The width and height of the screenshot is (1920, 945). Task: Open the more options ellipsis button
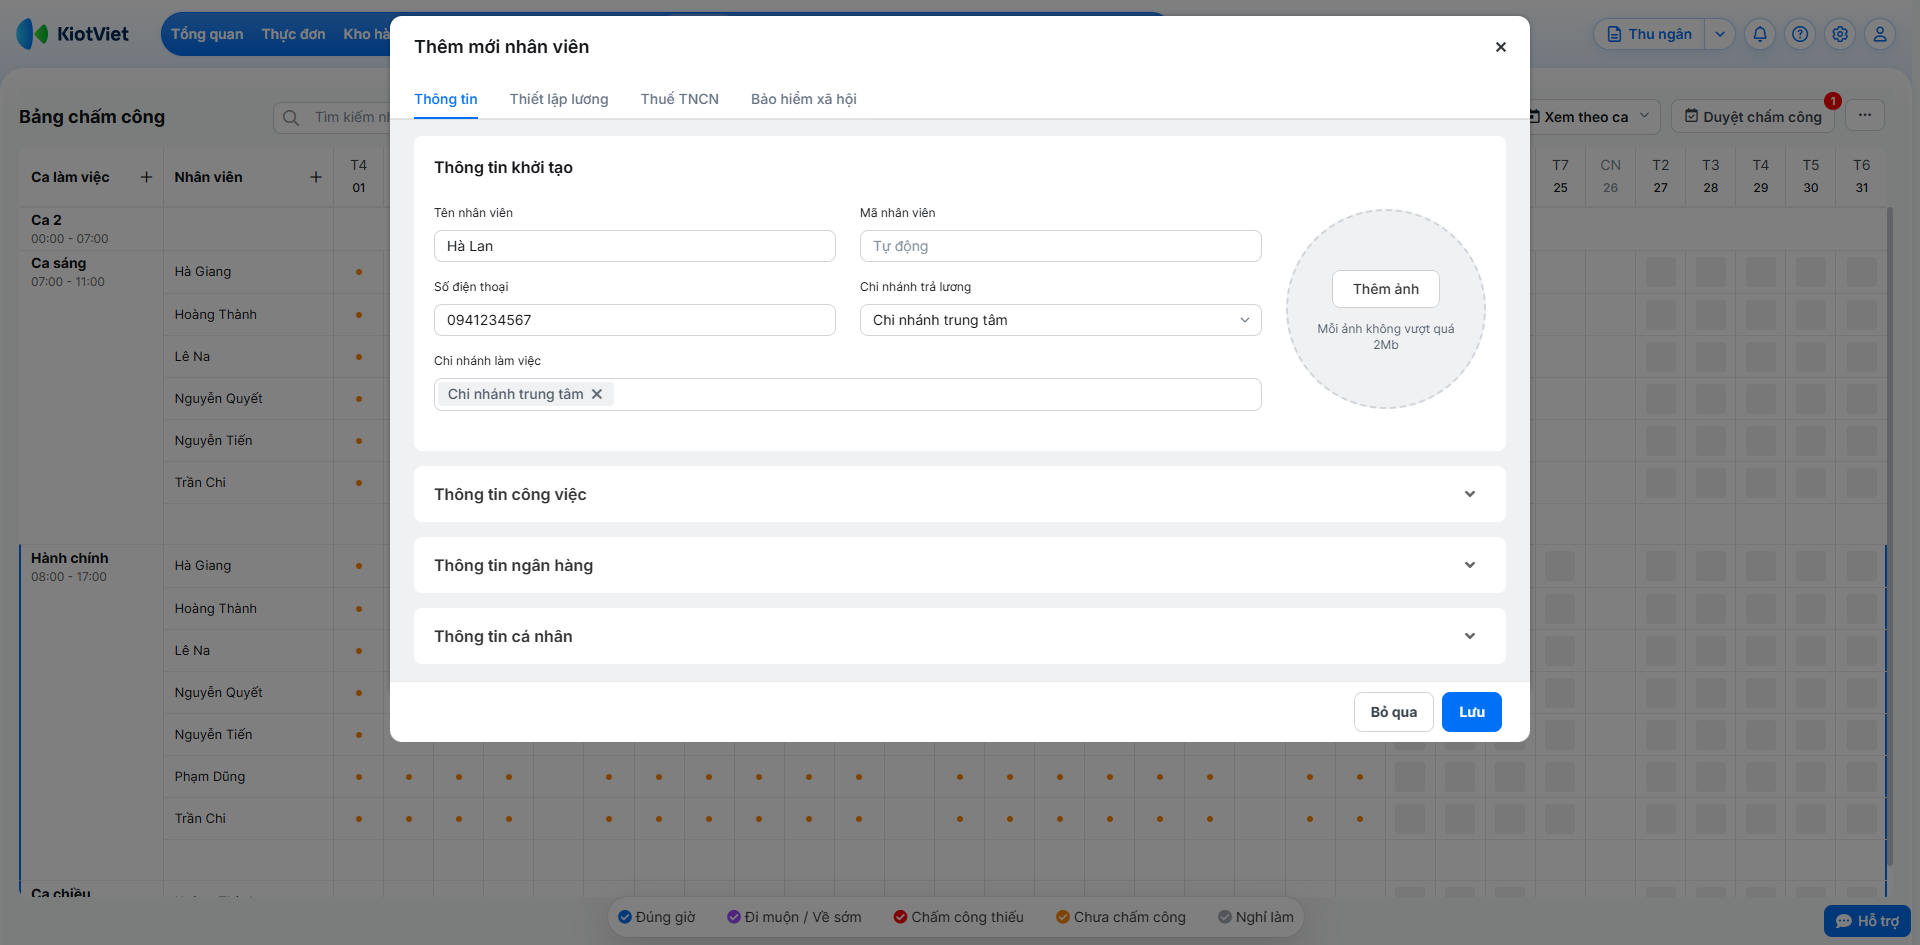1865,115
